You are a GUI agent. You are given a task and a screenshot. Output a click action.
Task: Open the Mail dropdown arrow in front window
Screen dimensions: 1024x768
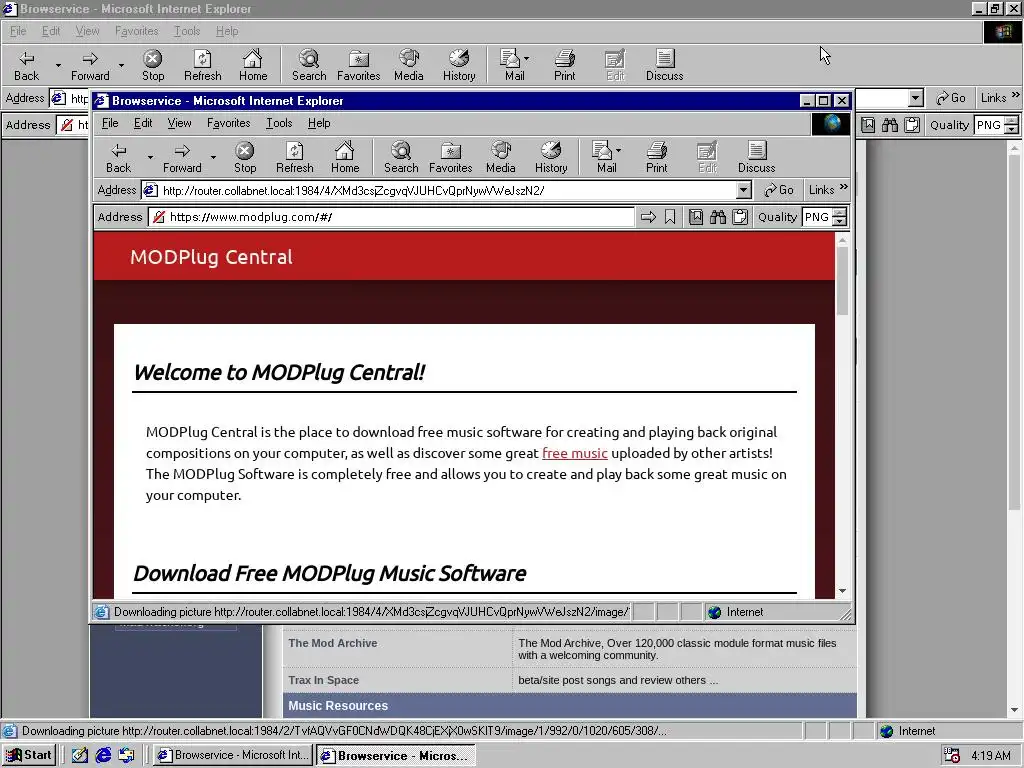618,150
